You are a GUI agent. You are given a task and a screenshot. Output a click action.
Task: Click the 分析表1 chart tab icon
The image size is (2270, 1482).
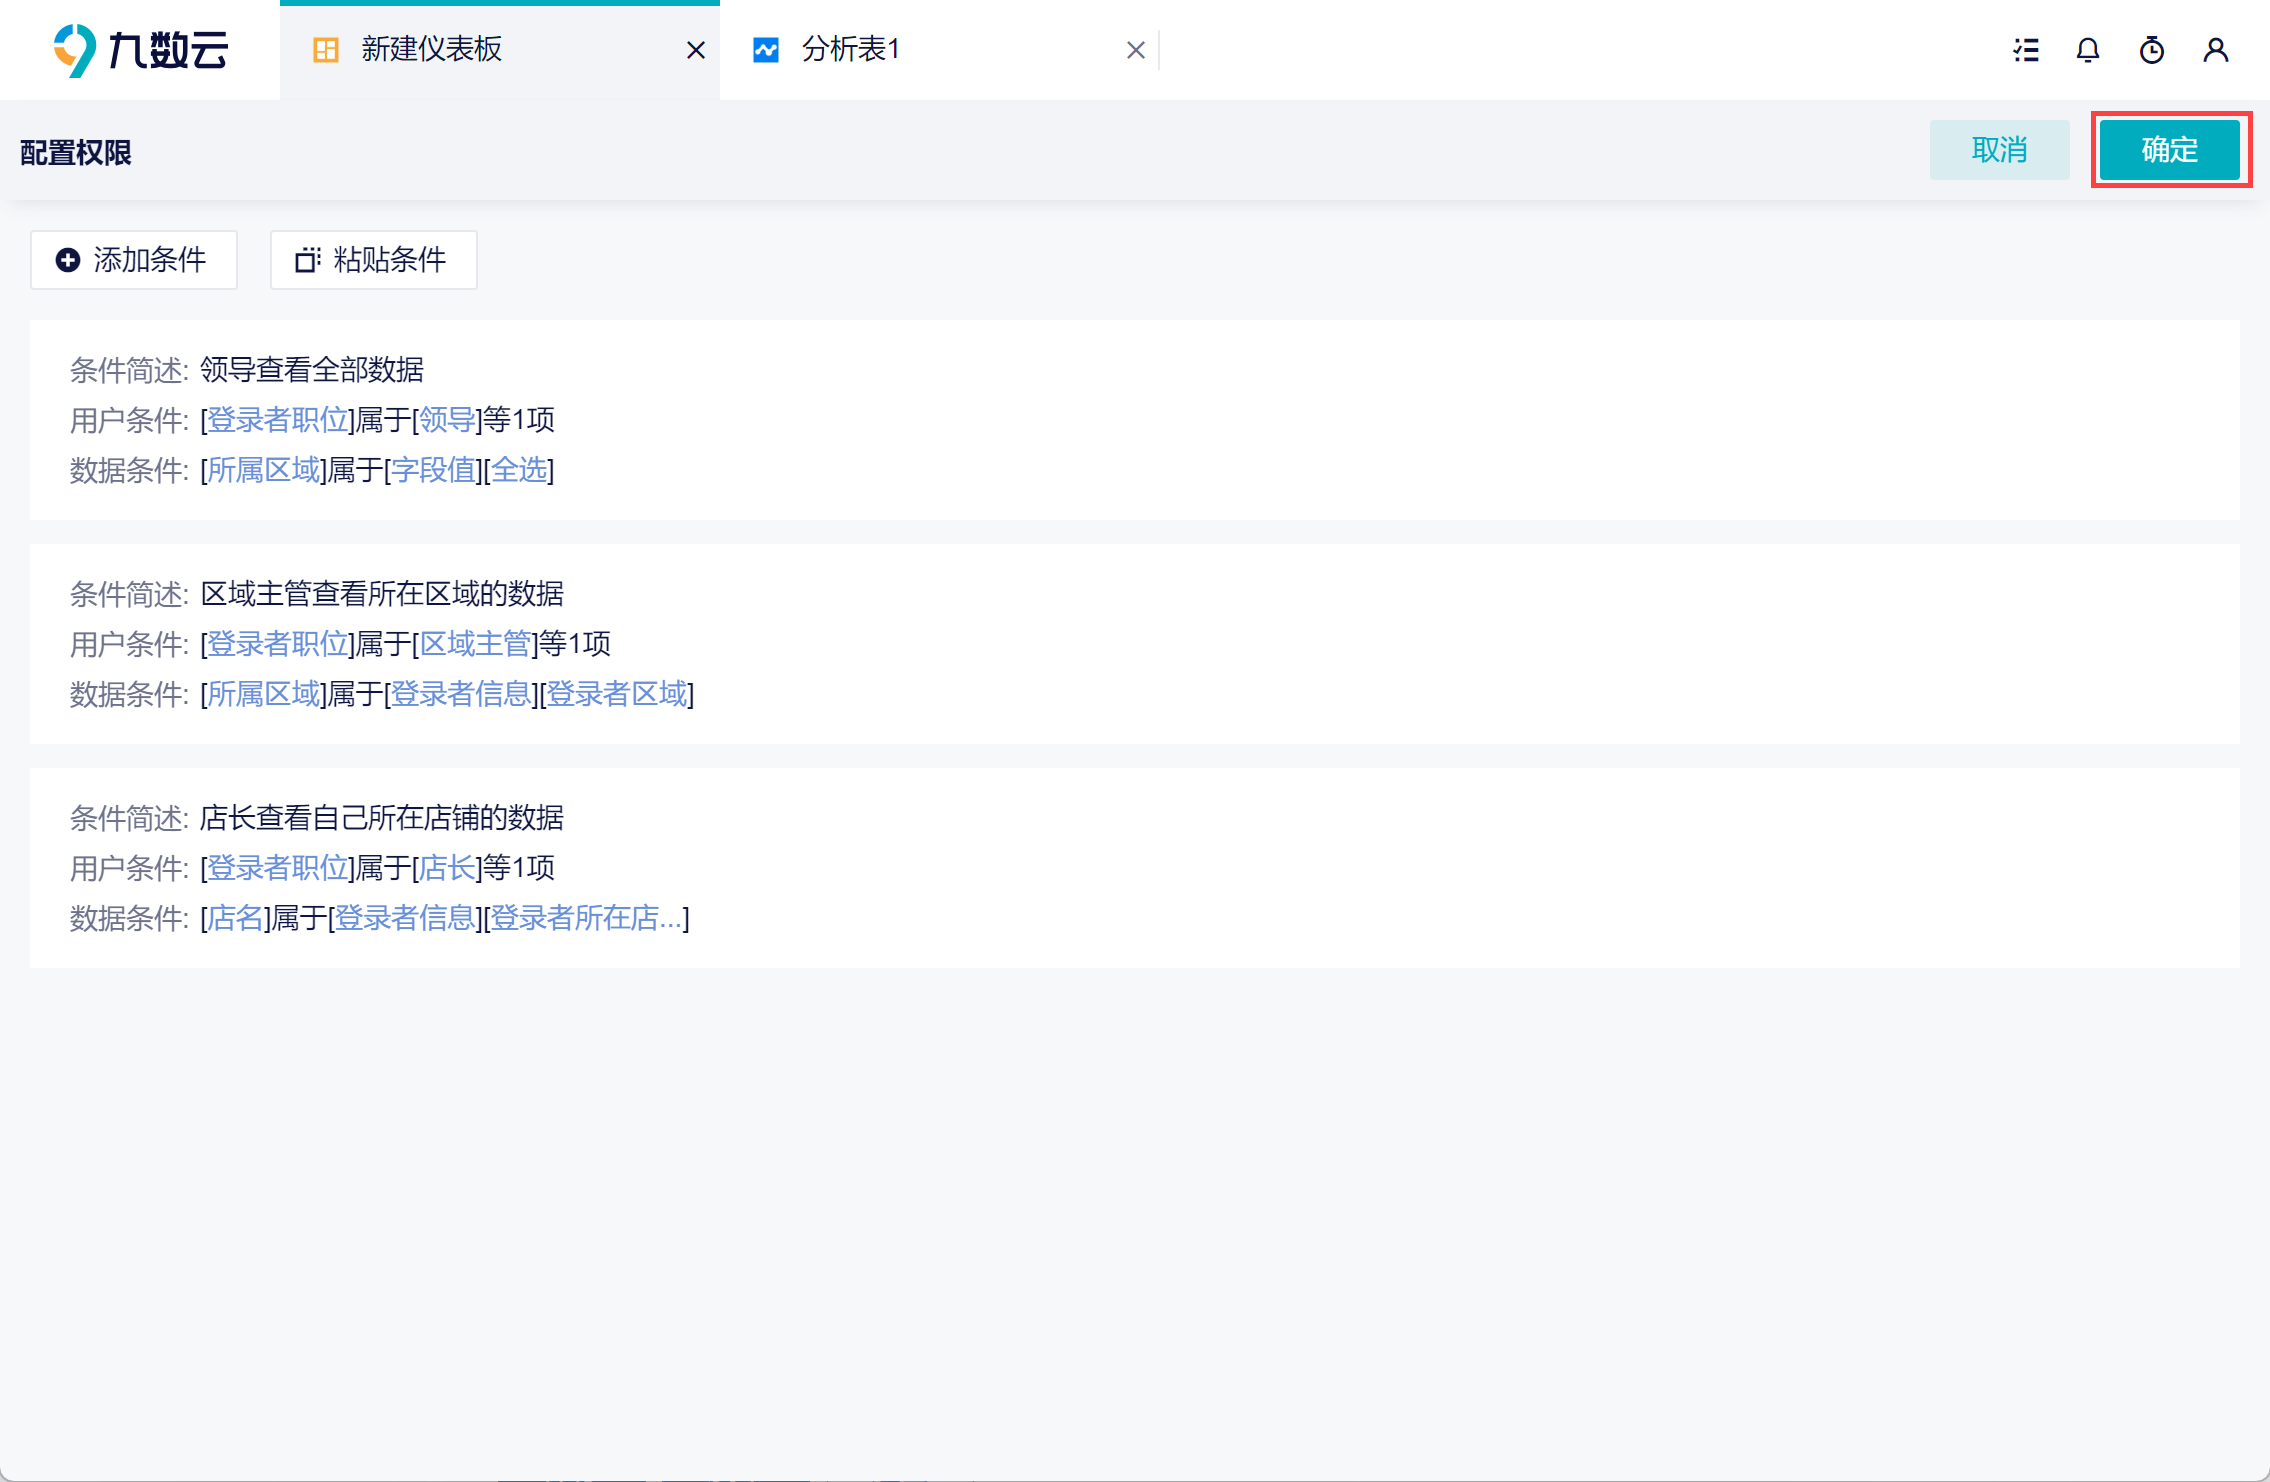766,50
